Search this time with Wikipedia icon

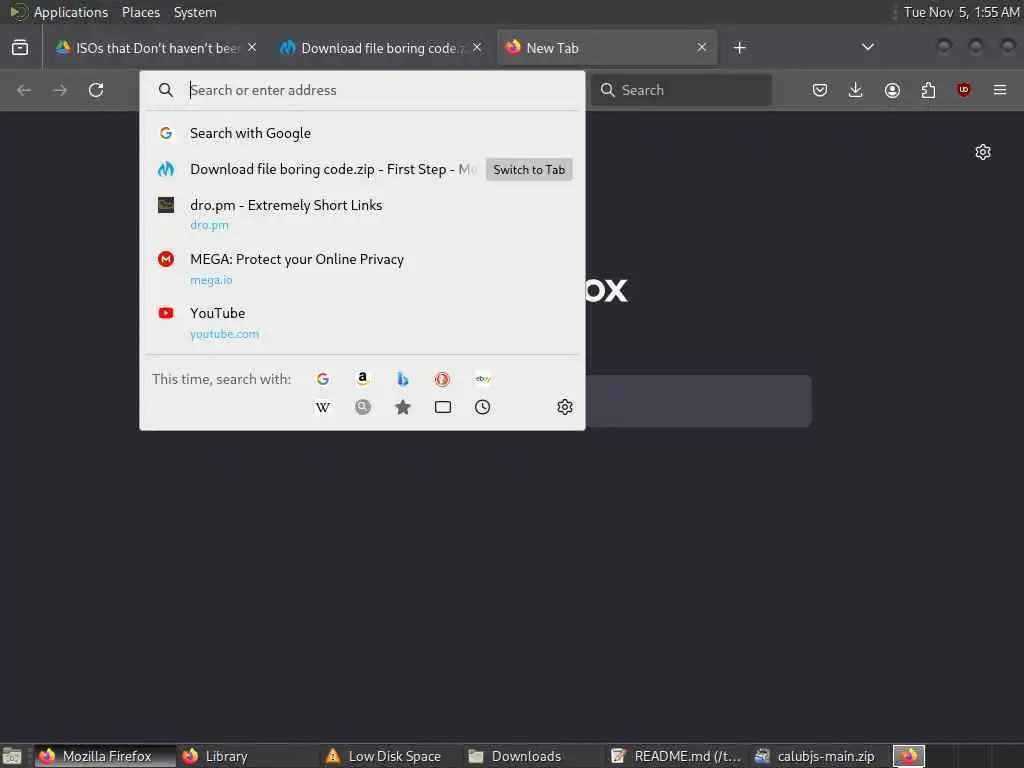tap(323, 408)
